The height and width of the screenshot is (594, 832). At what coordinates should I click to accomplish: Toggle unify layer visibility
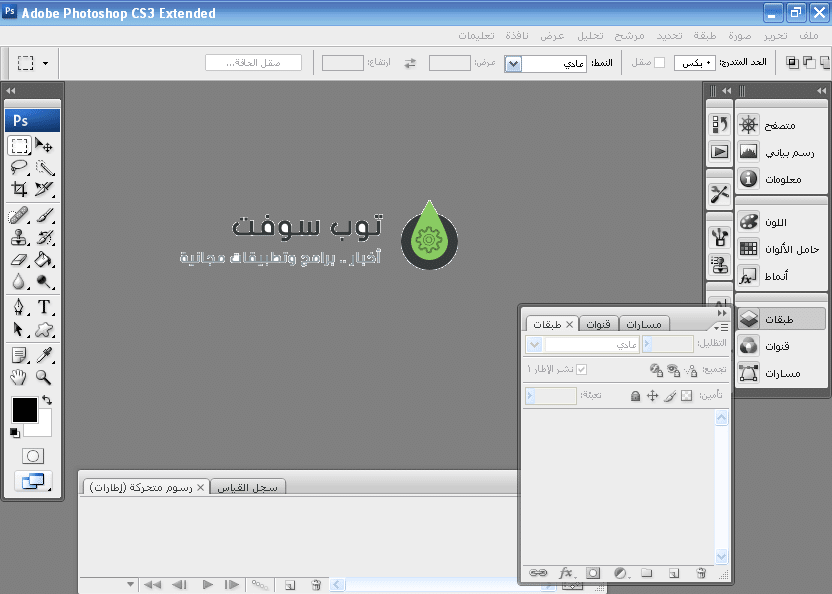[673, 370]
